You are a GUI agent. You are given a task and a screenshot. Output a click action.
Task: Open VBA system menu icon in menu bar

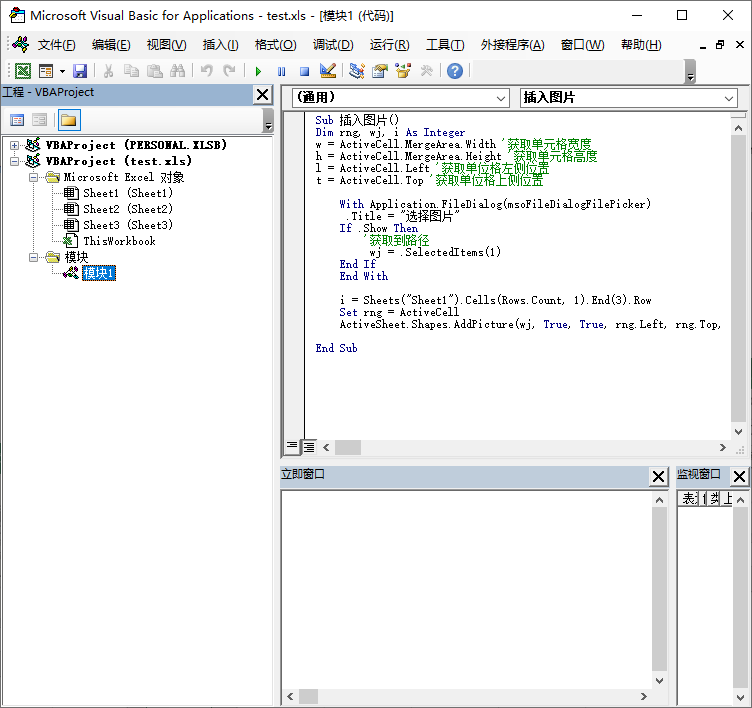point(21,45)
